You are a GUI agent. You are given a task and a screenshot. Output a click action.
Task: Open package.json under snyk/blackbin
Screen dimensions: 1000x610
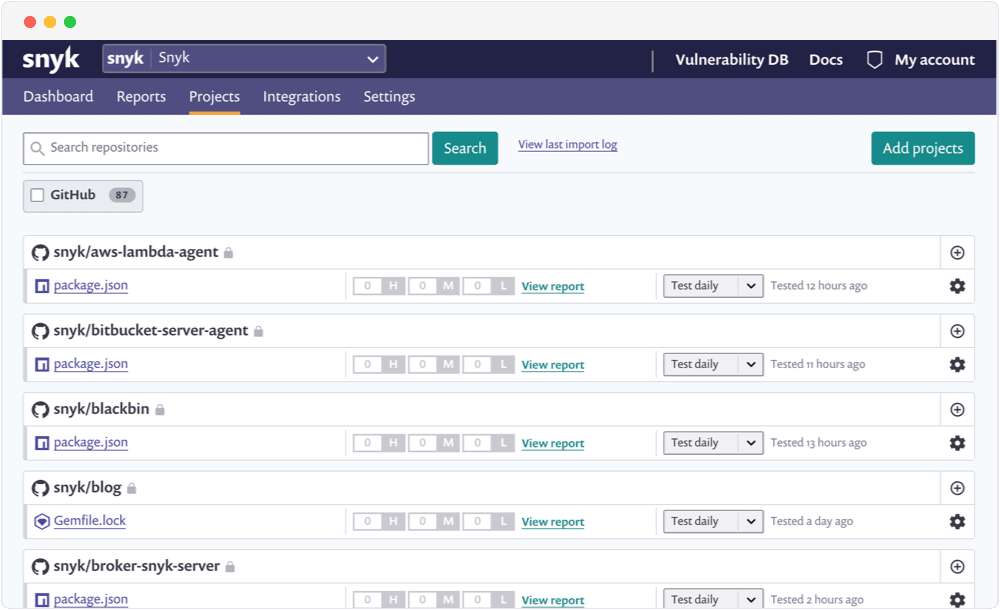coord(91,442)
